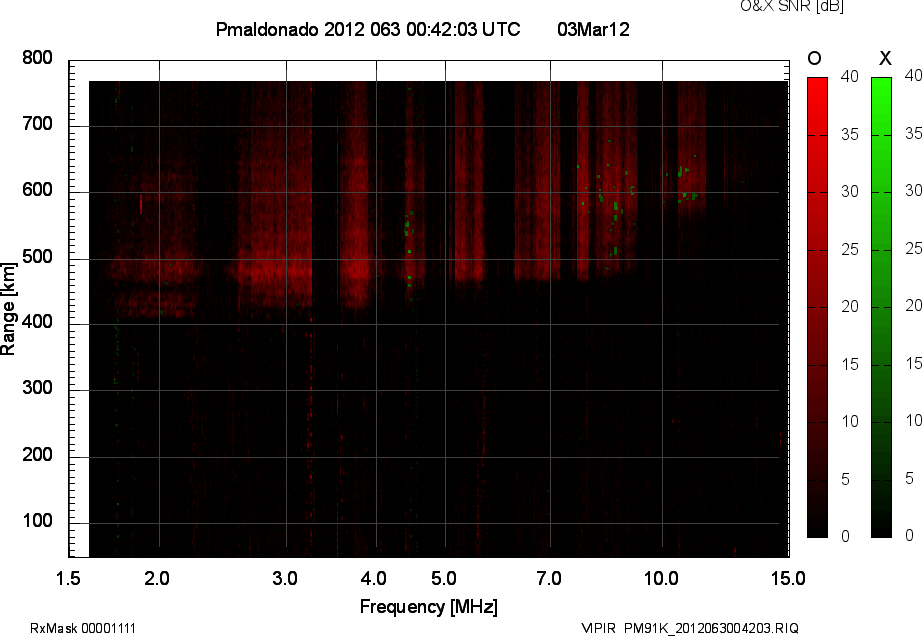This screenshot has height=636, width=922.
Task: Click the 10.0 frequency axis label
Action: pyautogui.click(x=662, y=578)
